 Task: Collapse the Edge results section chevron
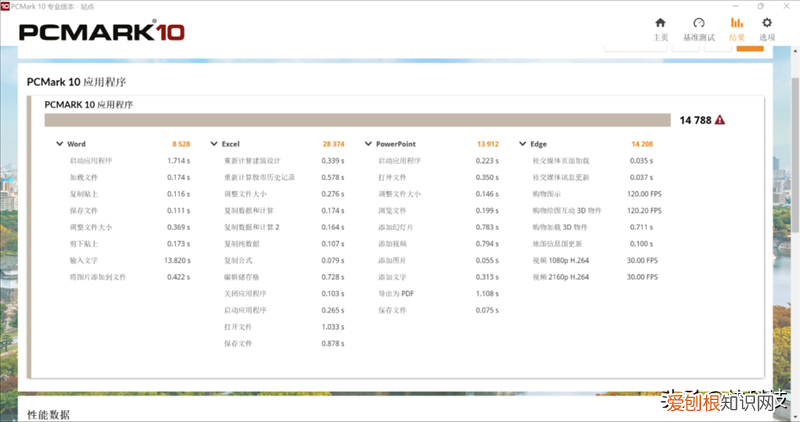[x=522, y=144]
